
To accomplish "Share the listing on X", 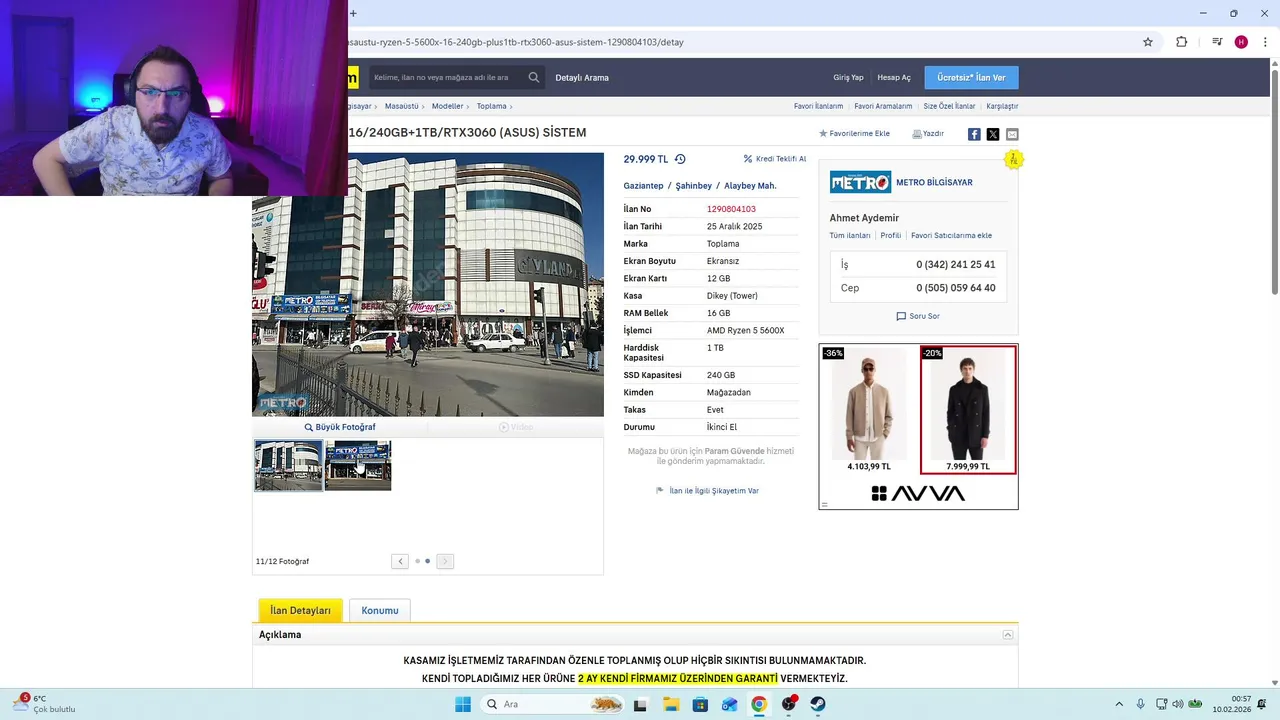I will (x=993, y=134).
